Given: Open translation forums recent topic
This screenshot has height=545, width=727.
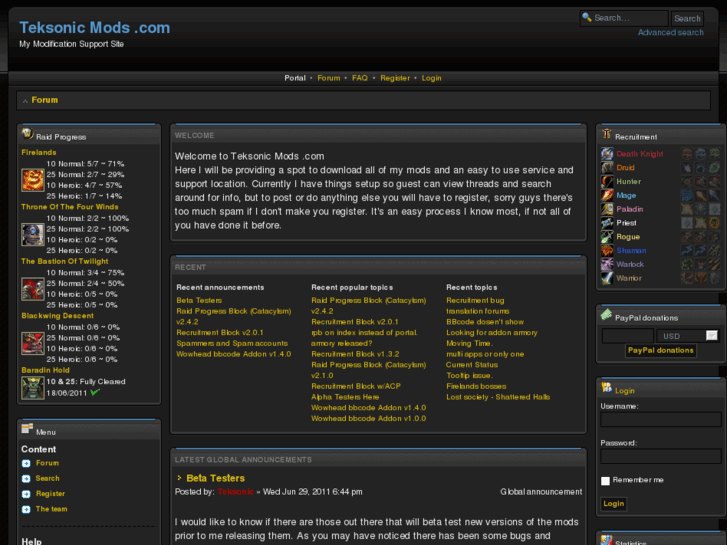Looking at the screenshot, I should [x=478, y=311].
